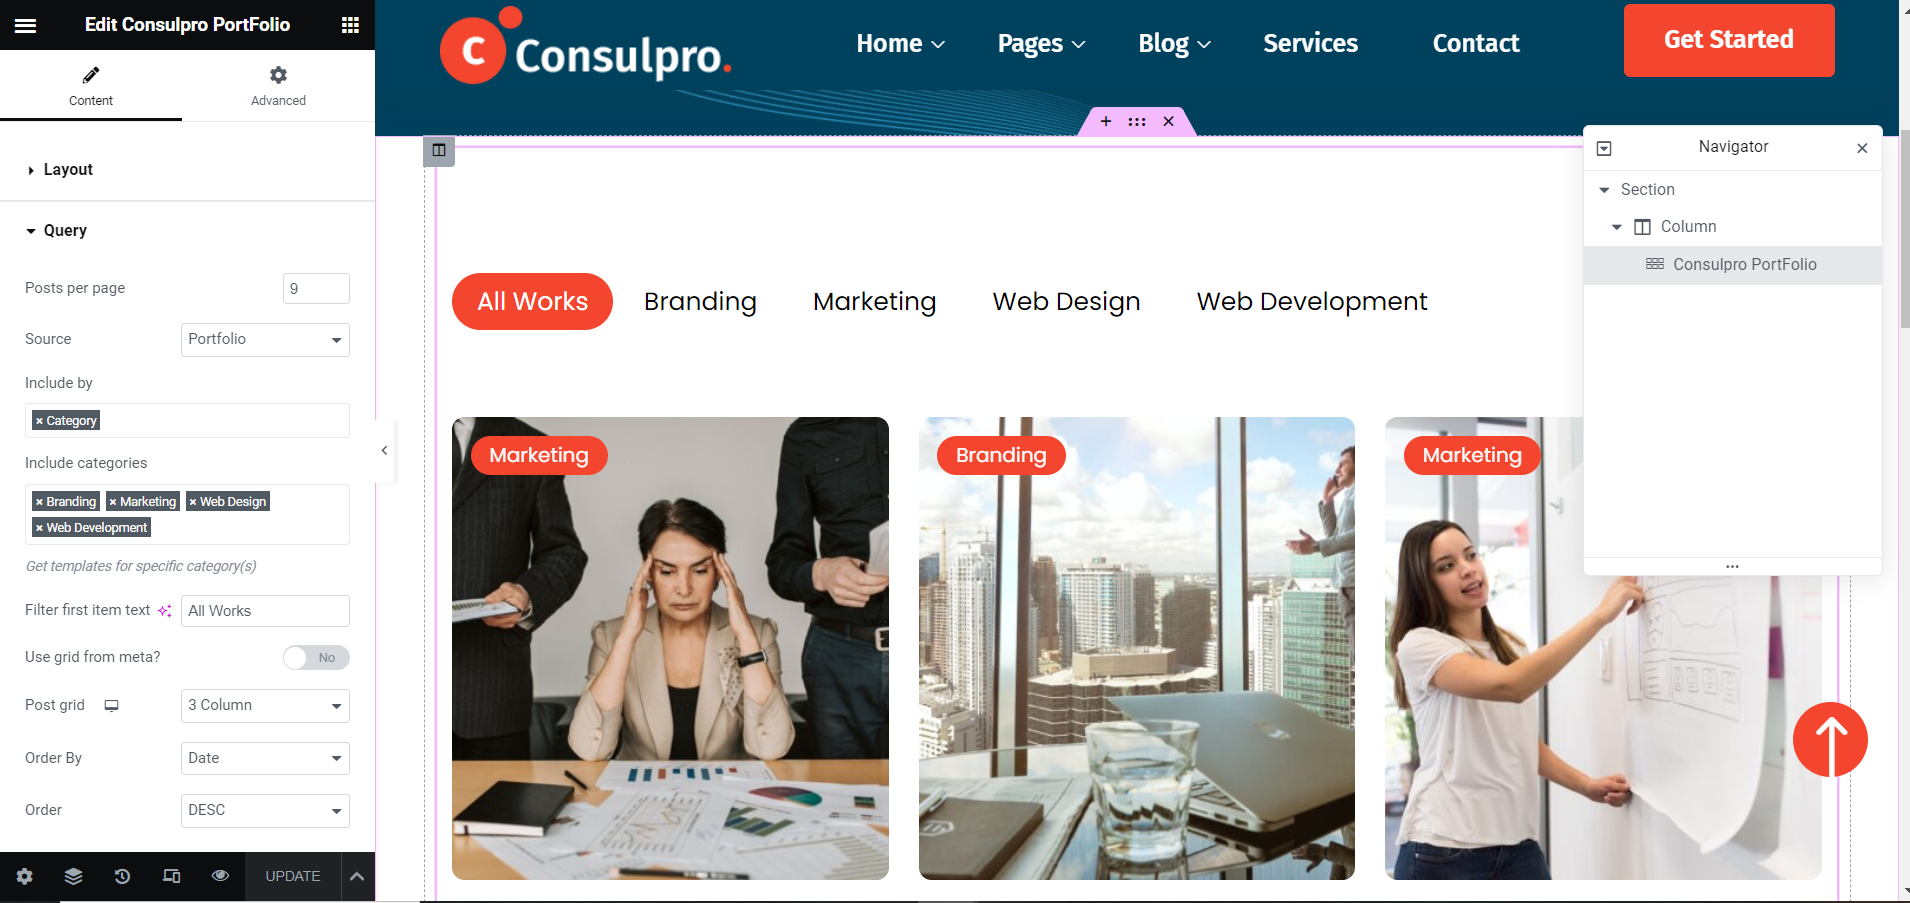Viewport: 1910px width, 903px height.
Task: Open page settings gear in bottom bar
Action: click(25, 876)
